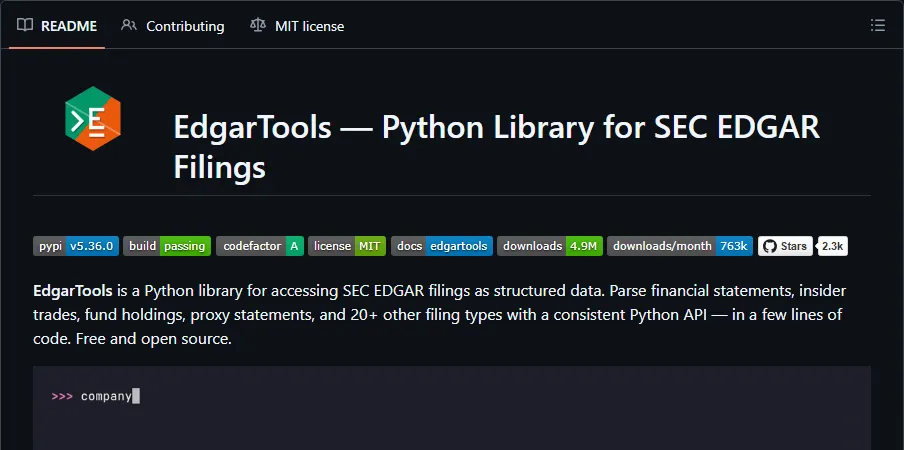The image size is (904, 450).
Task: Open the downloads 4.9M badge
Action: (x=550, y=246)
